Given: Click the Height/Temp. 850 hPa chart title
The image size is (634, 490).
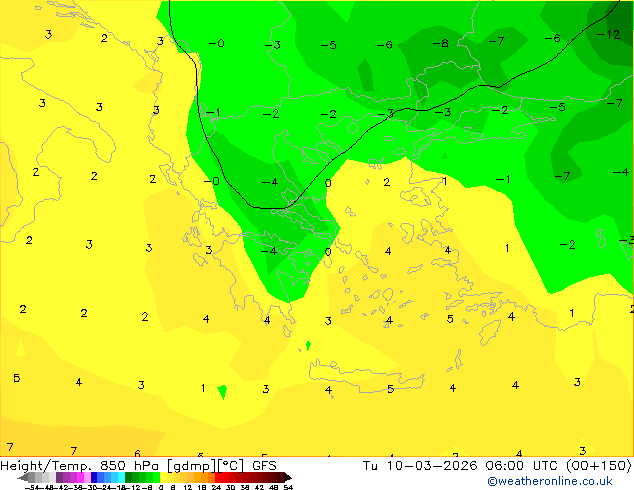Looking at the screenshot, I should 79,465.
